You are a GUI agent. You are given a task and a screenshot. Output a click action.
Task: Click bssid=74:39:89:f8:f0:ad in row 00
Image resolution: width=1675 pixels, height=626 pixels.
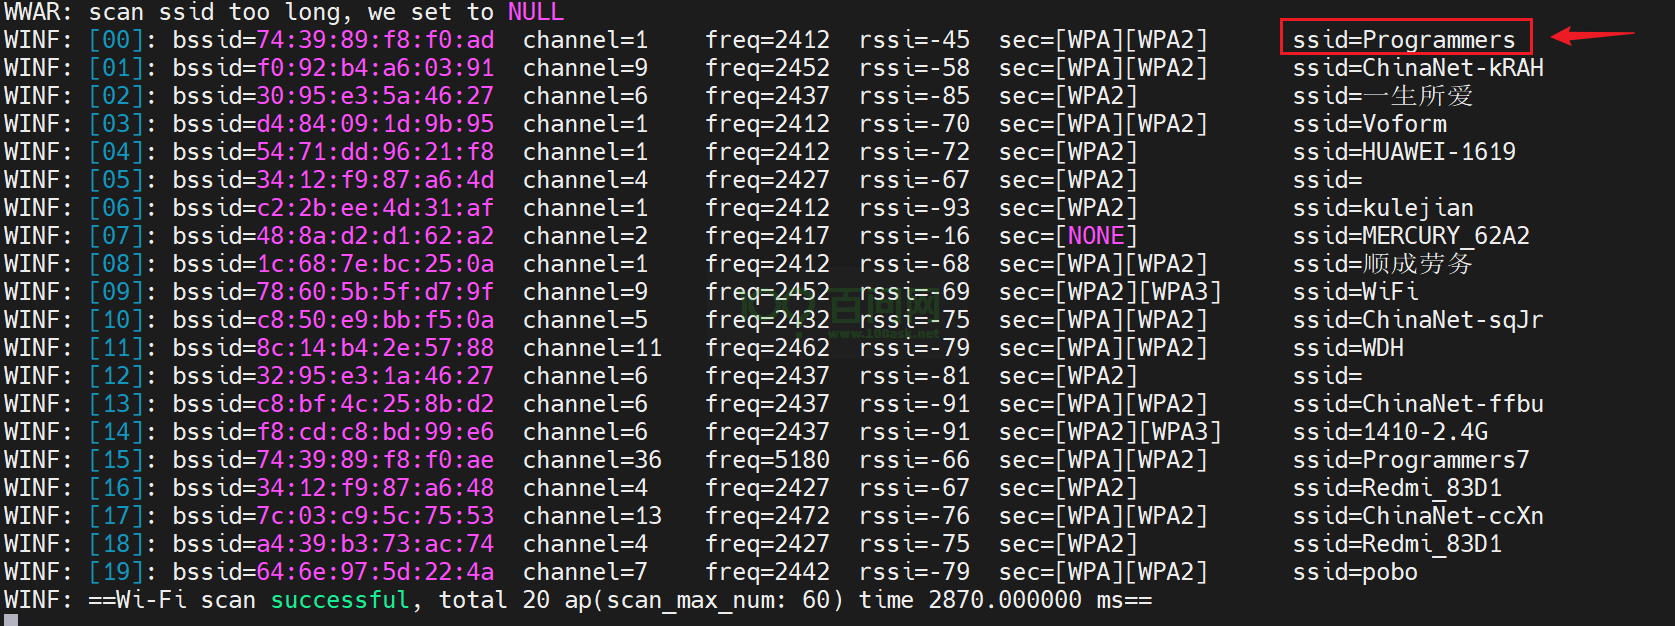tap(333, 40)
